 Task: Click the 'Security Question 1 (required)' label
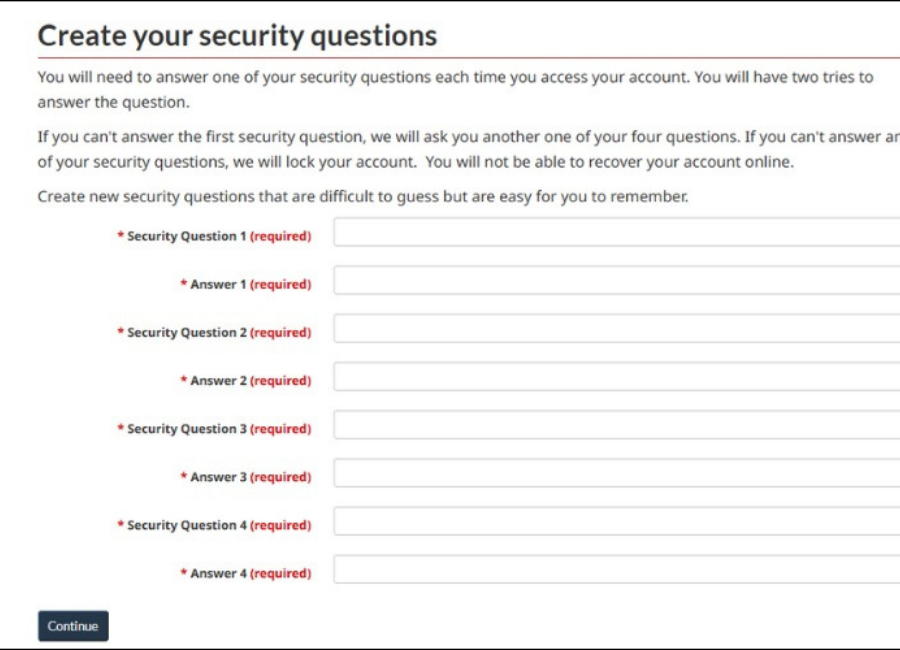214,236
